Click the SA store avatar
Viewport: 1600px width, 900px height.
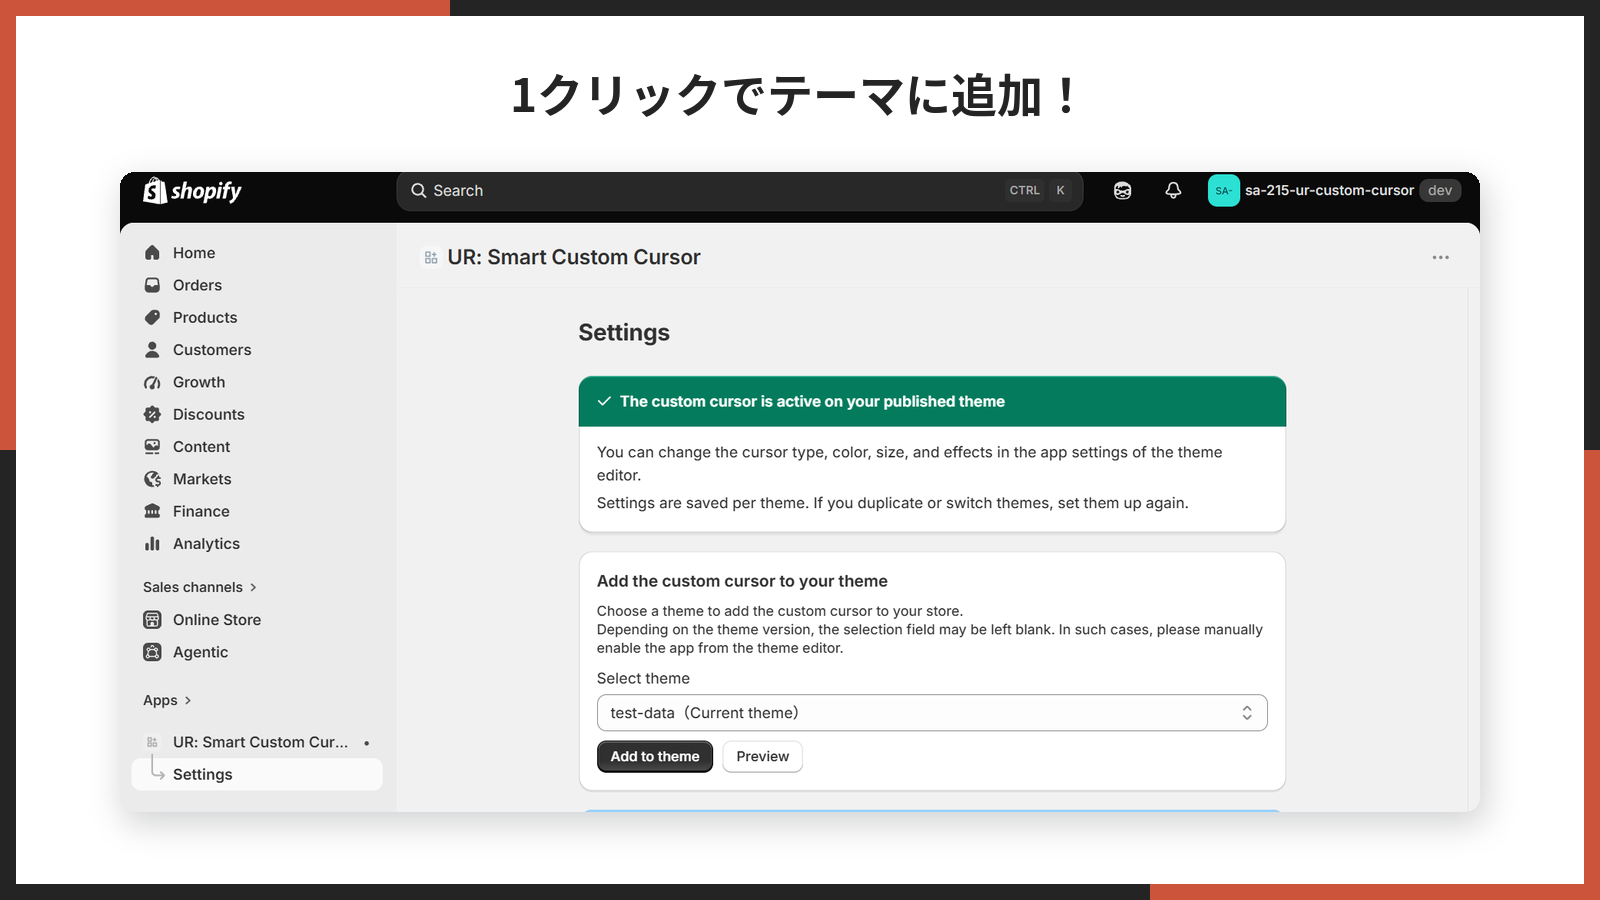(x=1223, y=191)
